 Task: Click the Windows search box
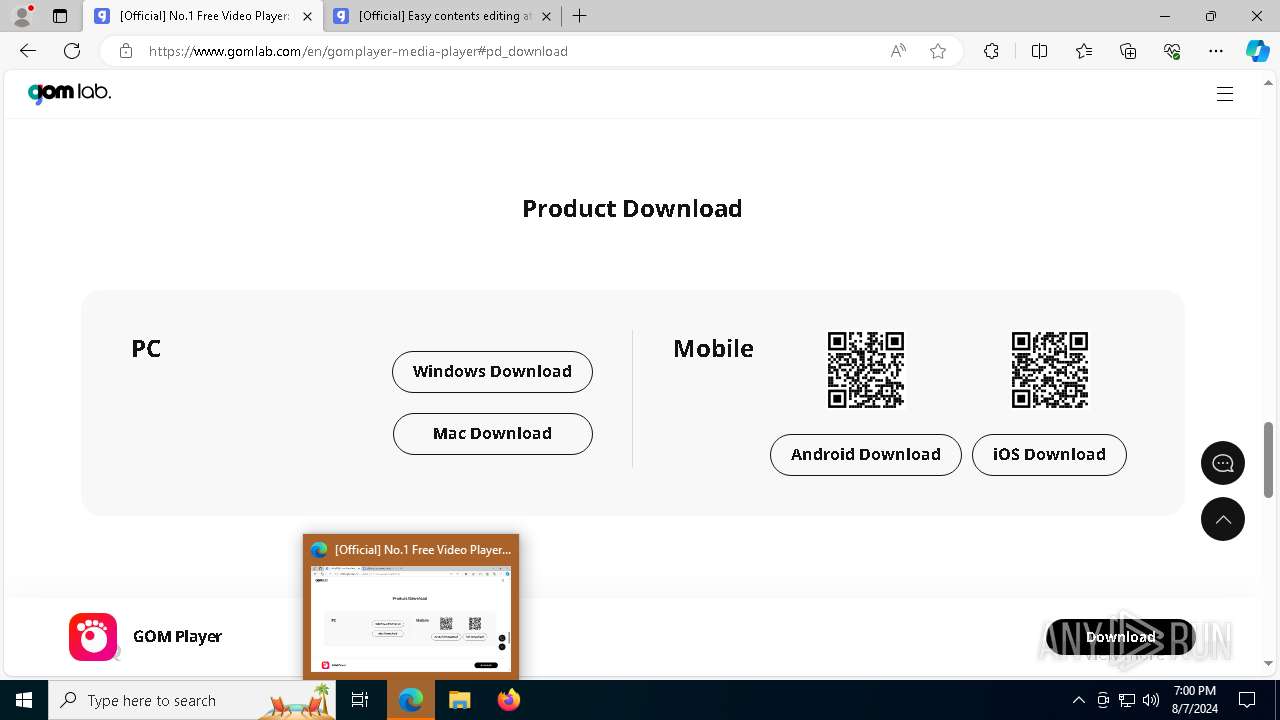point(192,700)
